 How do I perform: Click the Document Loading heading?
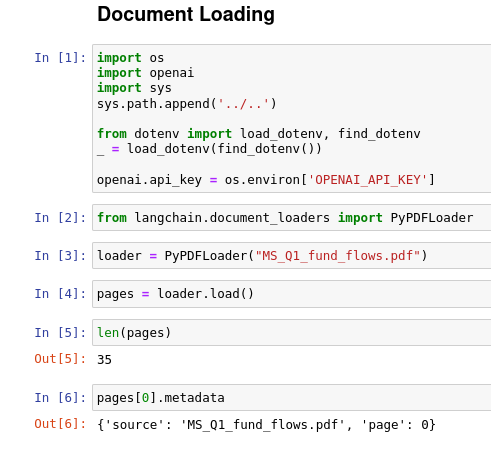tap(186, 14)
